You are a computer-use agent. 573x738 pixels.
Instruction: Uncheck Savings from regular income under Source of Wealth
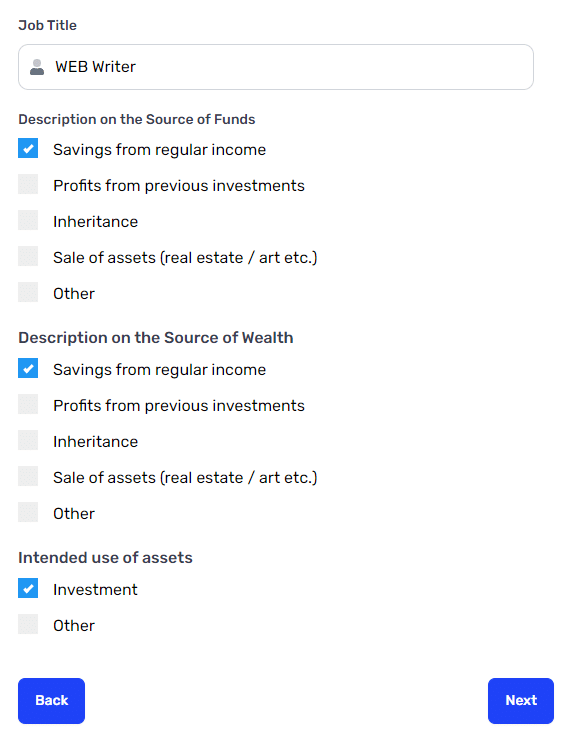[x=28, y=368]
